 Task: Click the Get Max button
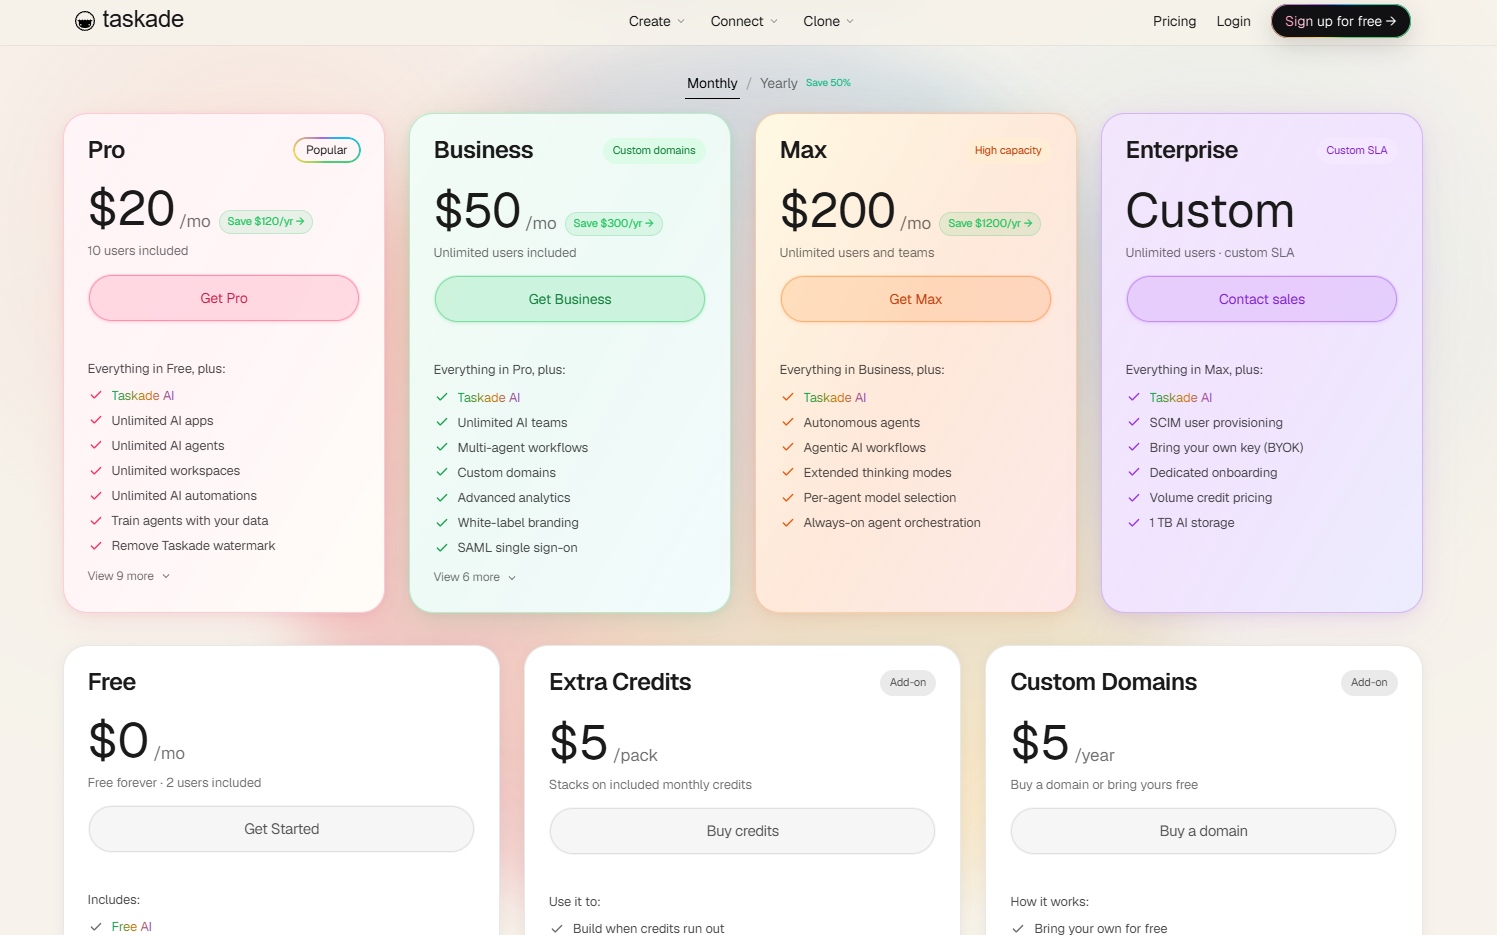pos(916,299)
